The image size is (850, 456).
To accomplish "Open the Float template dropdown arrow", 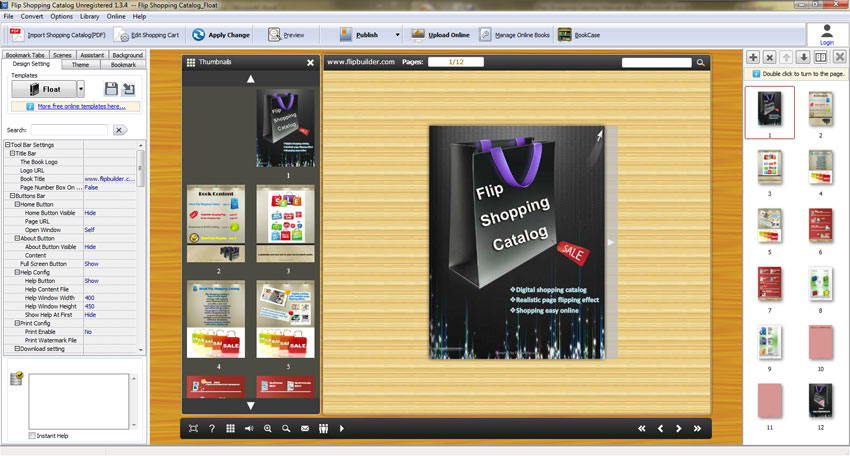I will pyautogui.click(x=80, y=89).
